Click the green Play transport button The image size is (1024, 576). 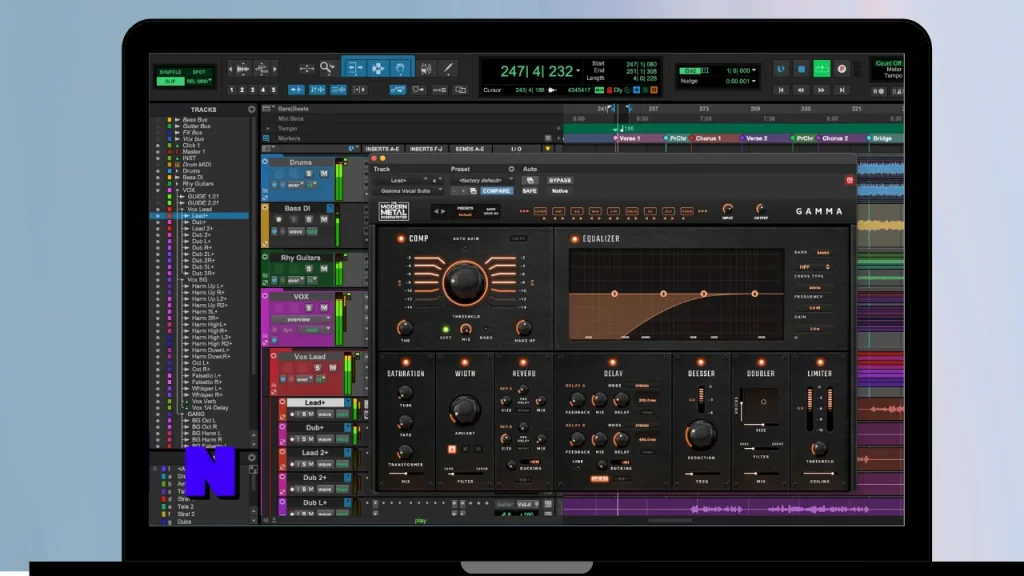[822, 69]
